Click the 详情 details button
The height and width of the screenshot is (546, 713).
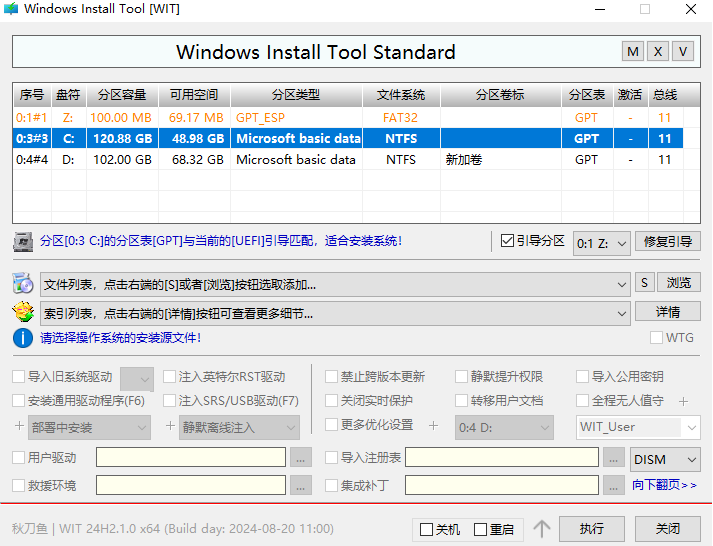(668, 312)
